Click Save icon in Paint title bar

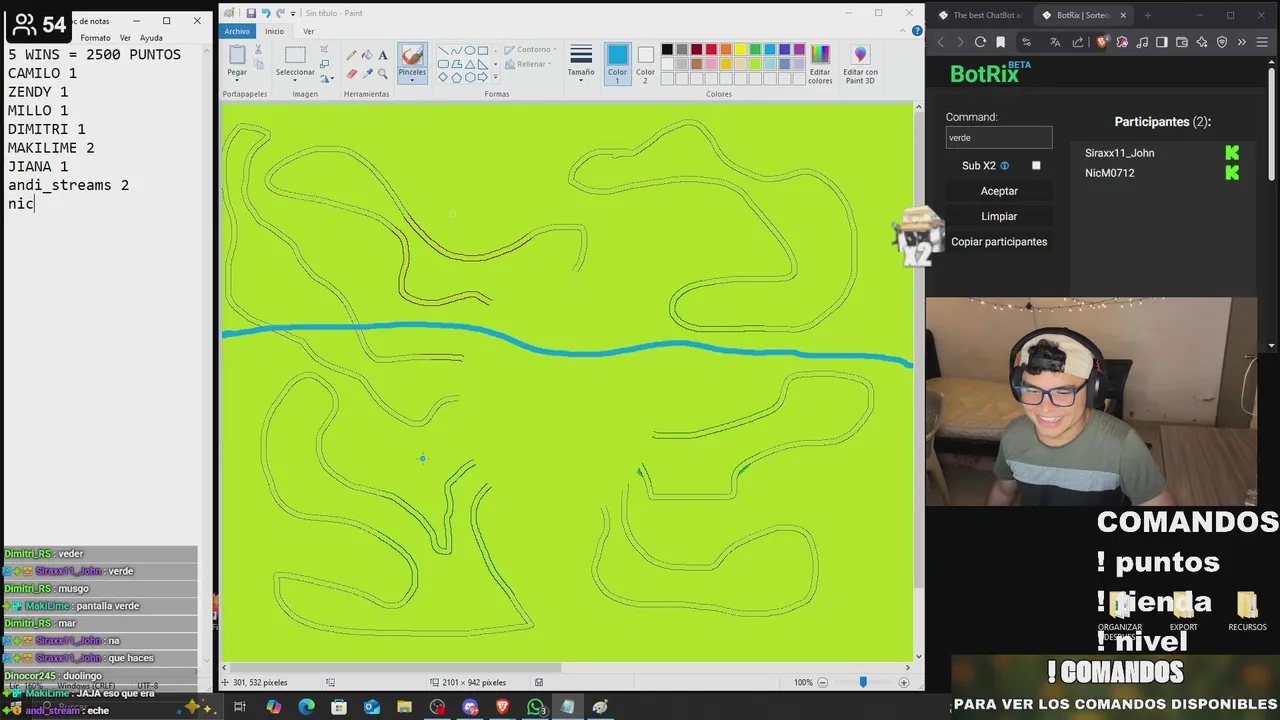251,13
